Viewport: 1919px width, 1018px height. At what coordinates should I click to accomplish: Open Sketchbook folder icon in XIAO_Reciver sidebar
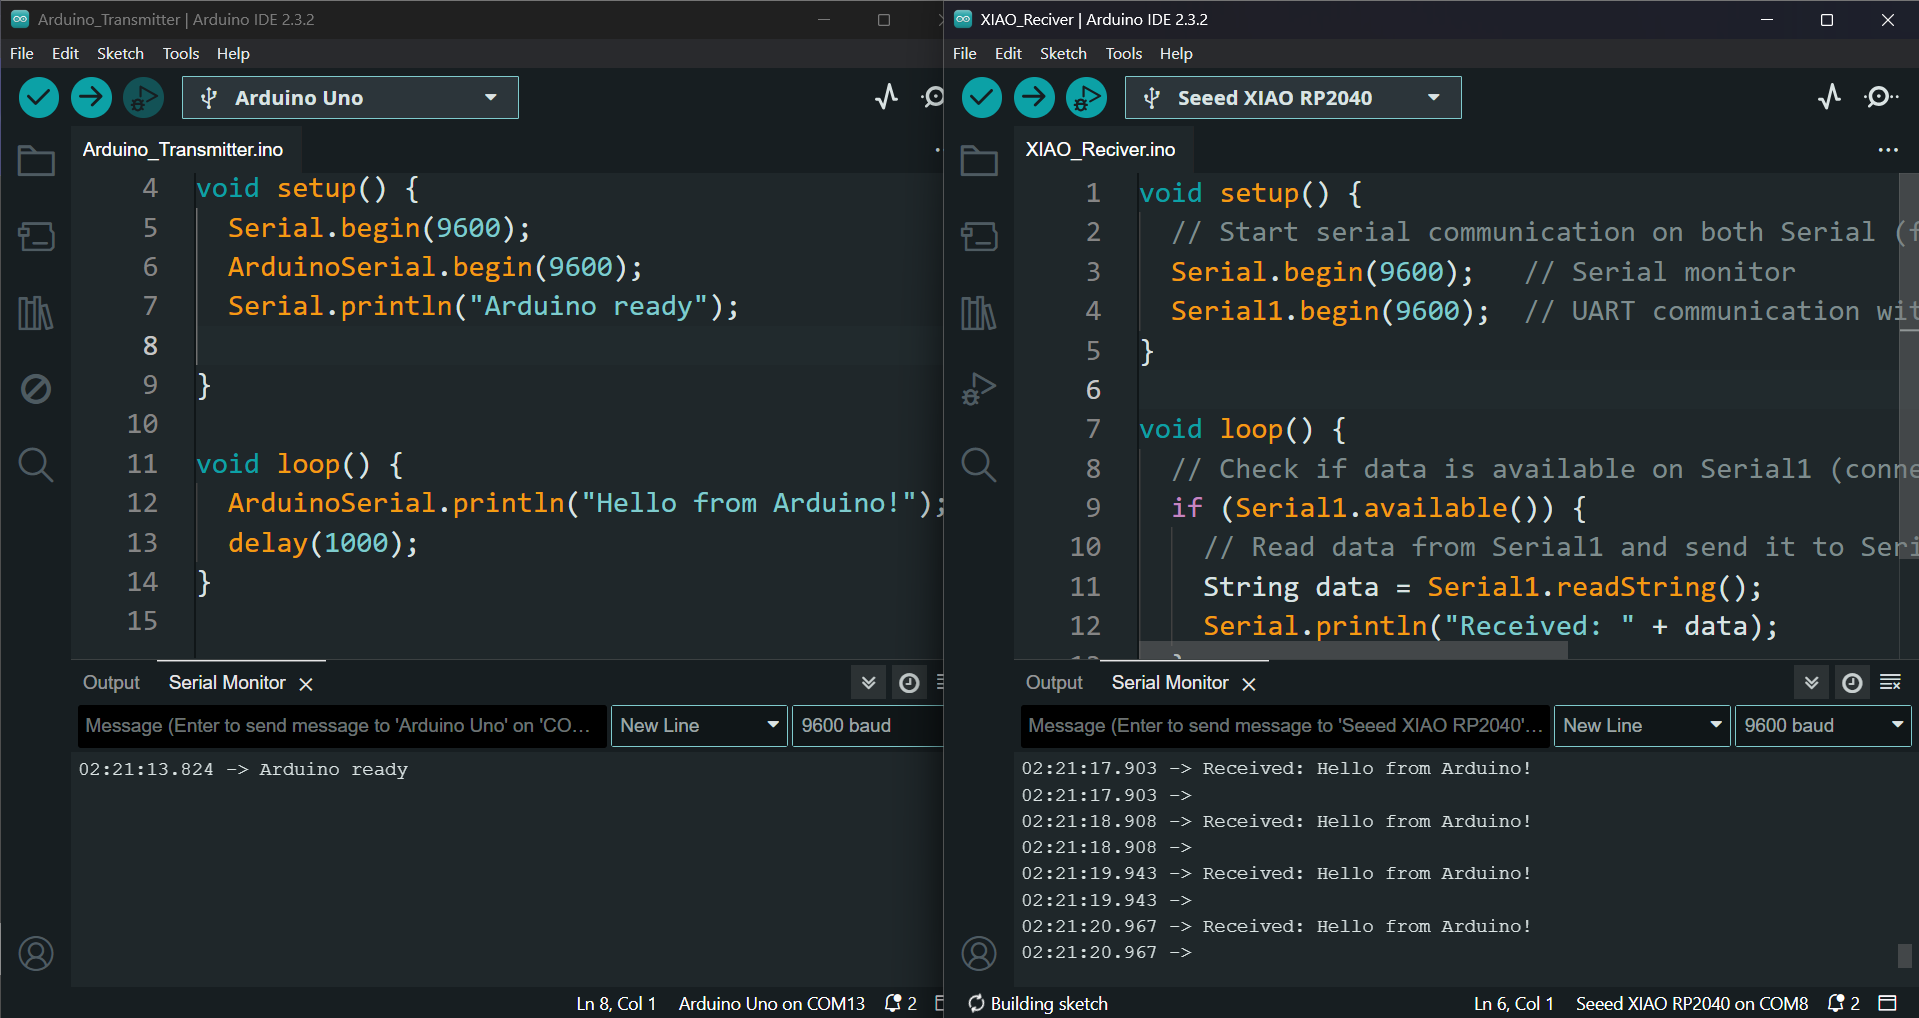pyautogui.click(x=979, y=161)
